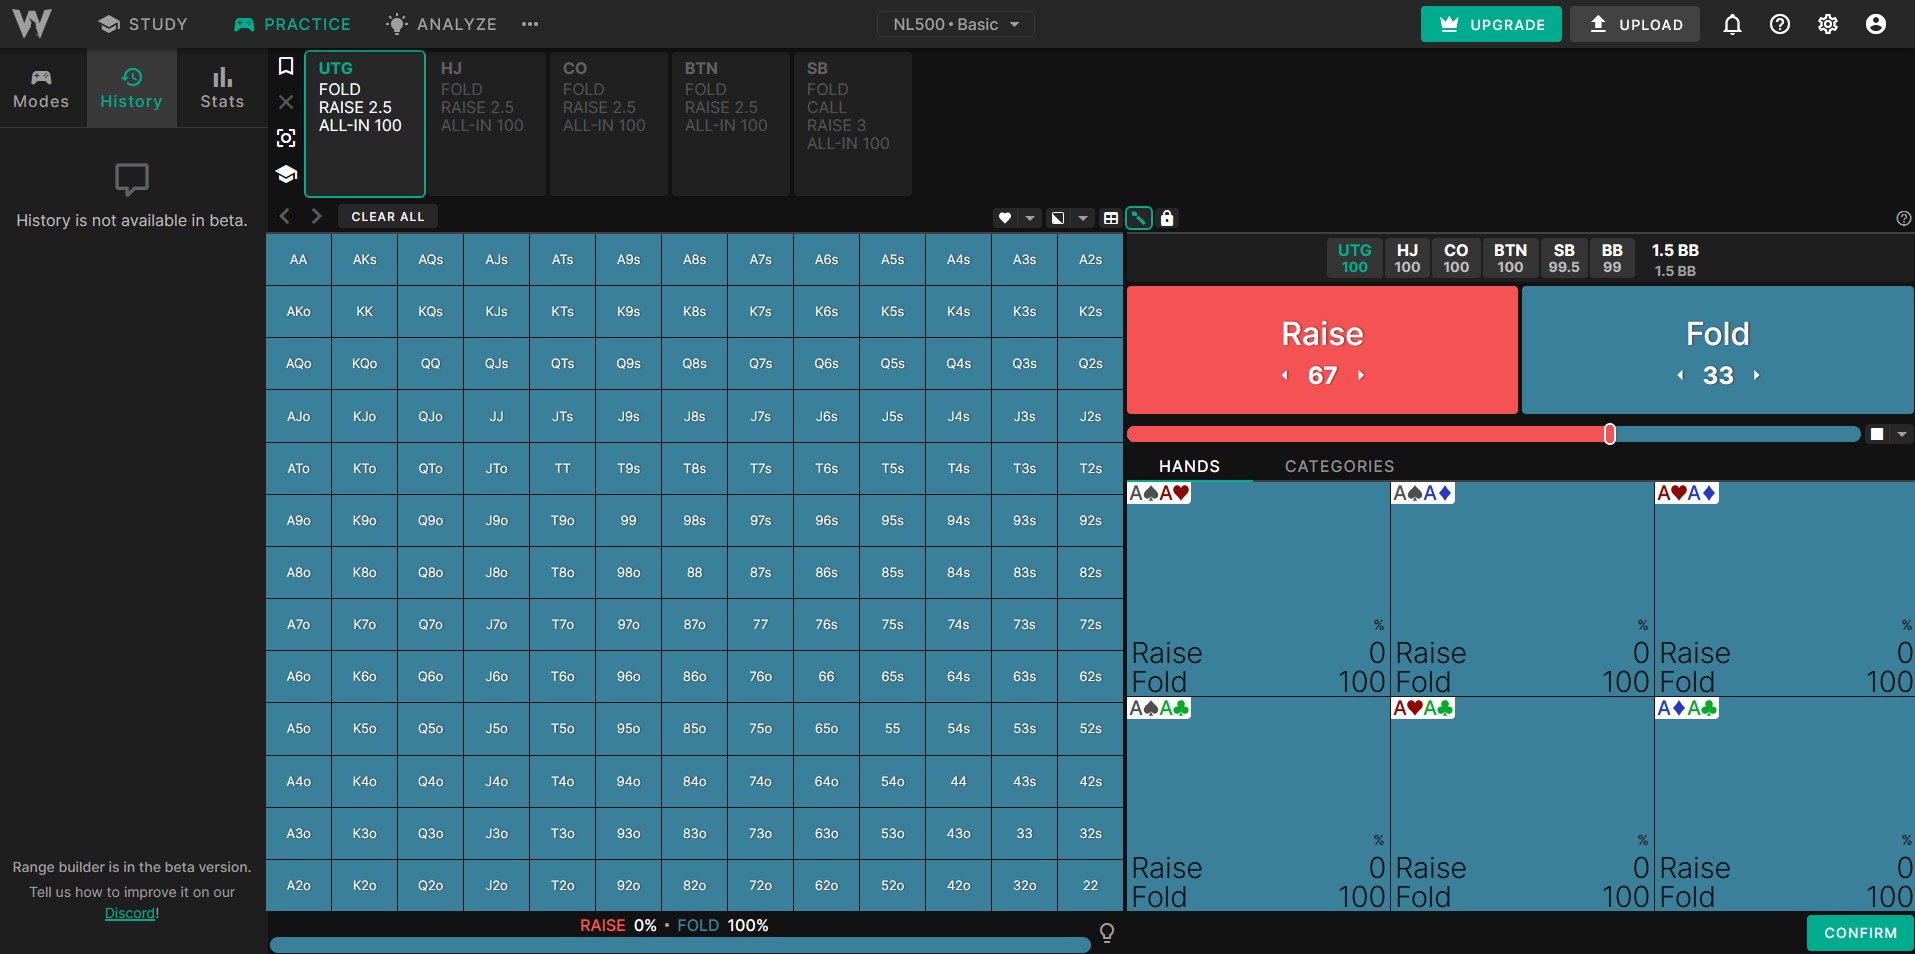Decrease Raise frequency with left arrow
The image size is (1915, 954).
tap(1285, 375)
